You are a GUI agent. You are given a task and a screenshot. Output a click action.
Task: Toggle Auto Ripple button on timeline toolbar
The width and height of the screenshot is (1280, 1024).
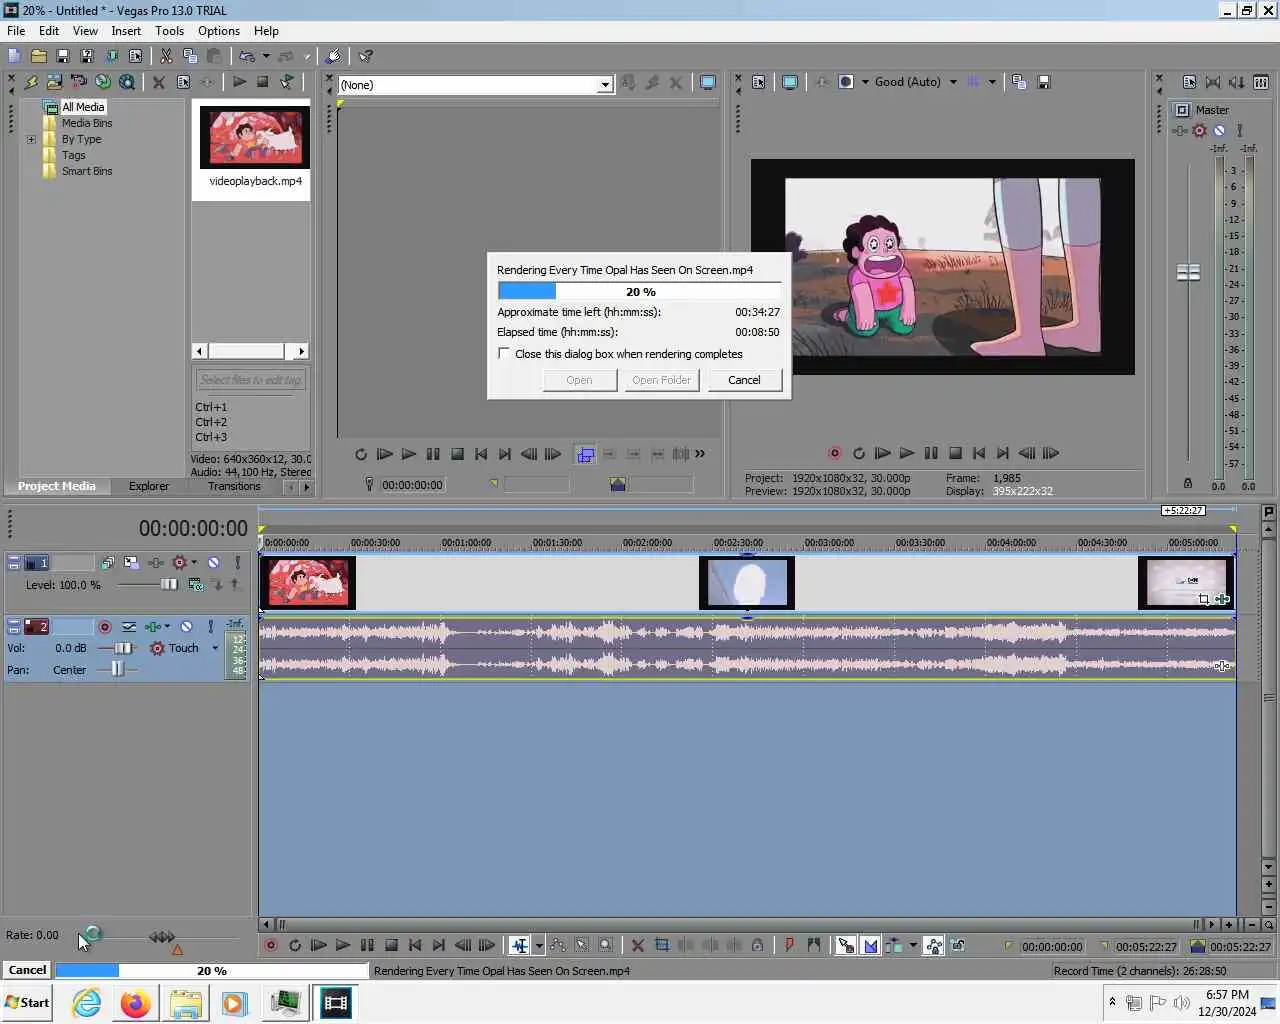(894, 945)
